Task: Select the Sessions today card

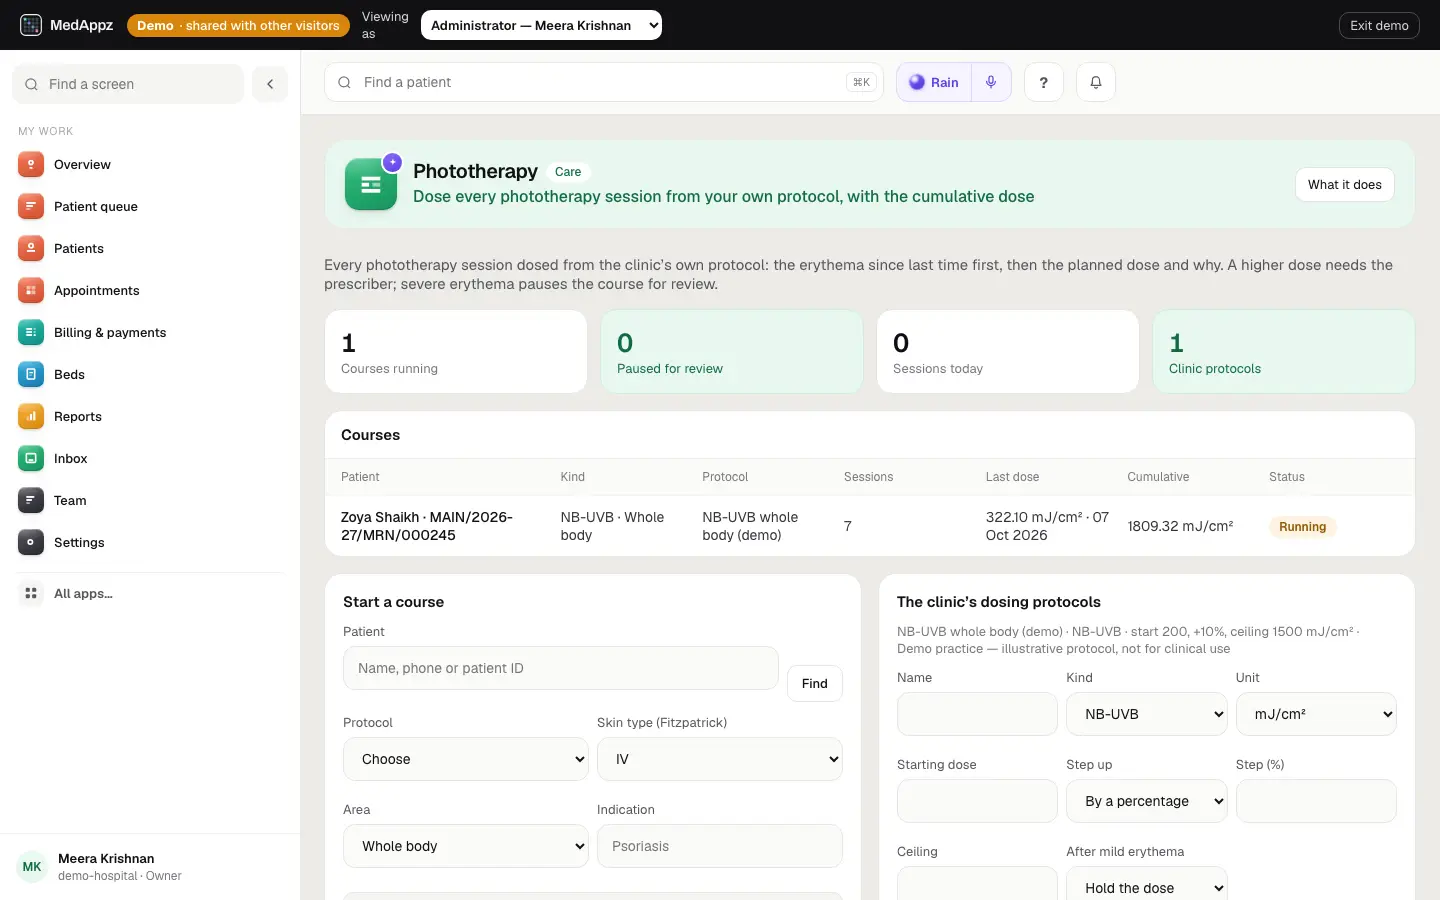Action: coord(1008,351)
